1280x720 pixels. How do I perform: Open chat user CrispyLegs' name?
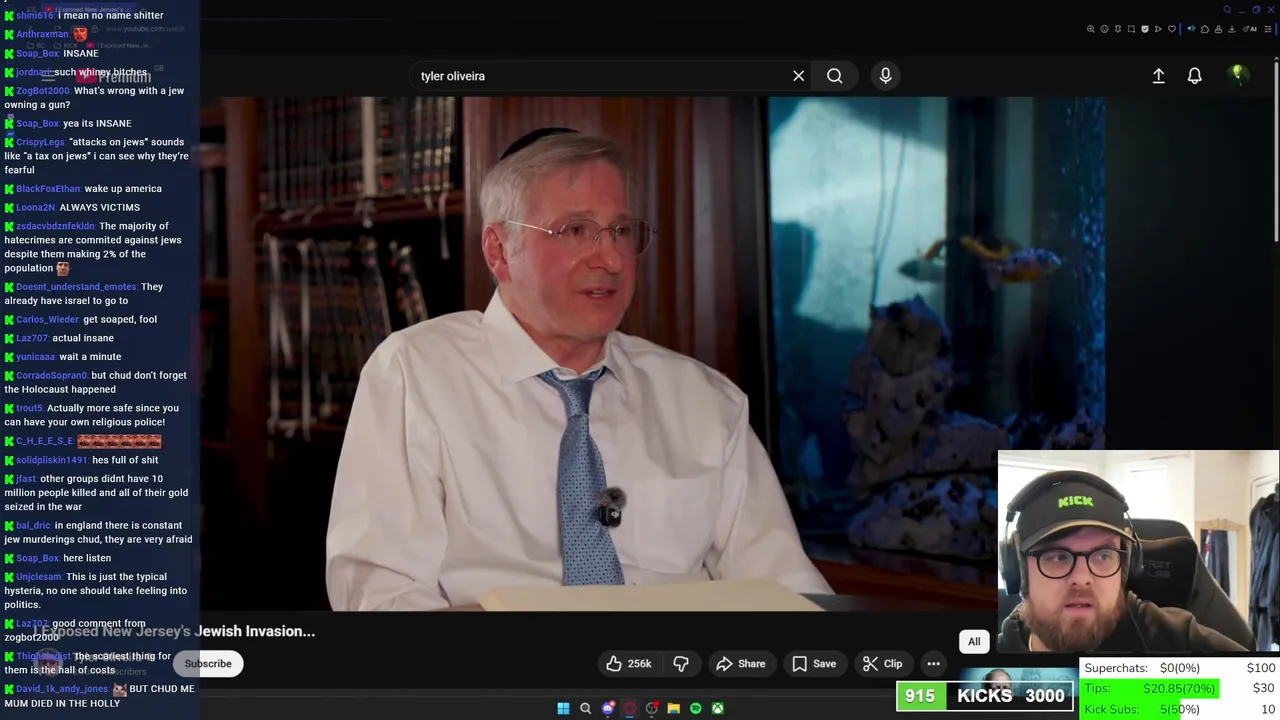(x=40, y=142)
